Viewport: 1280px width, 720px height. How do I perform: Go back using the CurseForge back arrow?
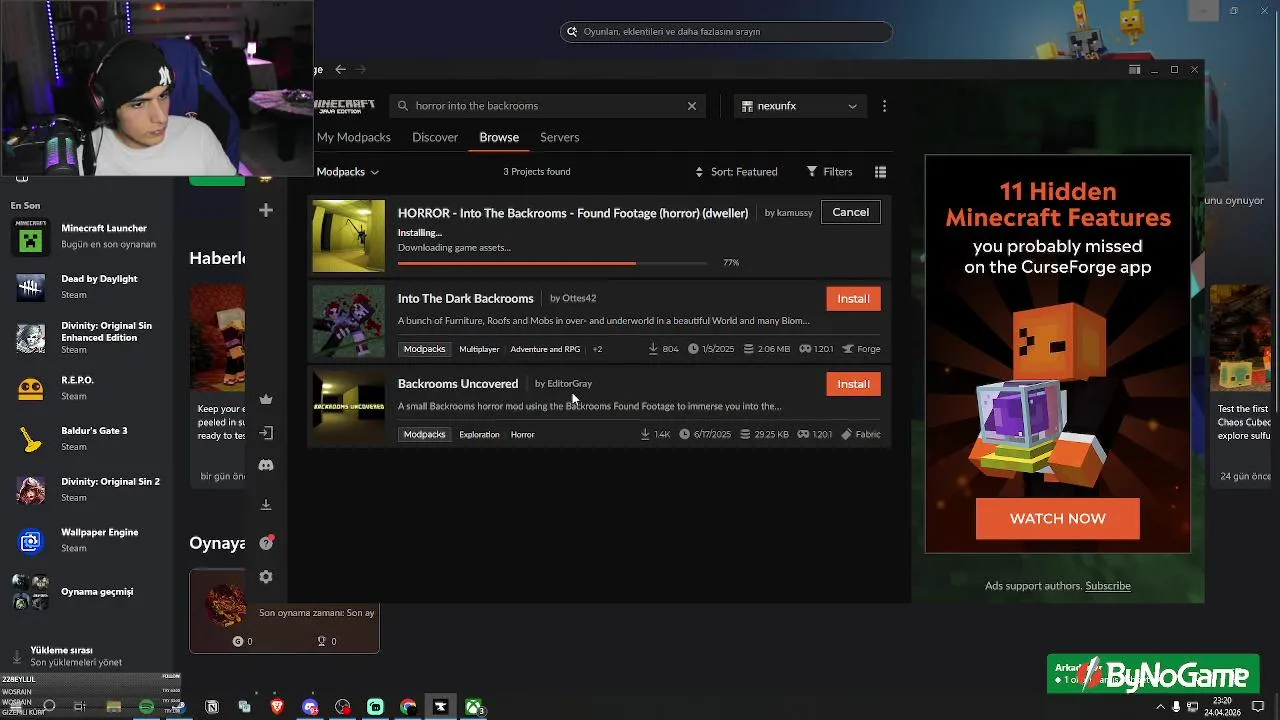340,69
